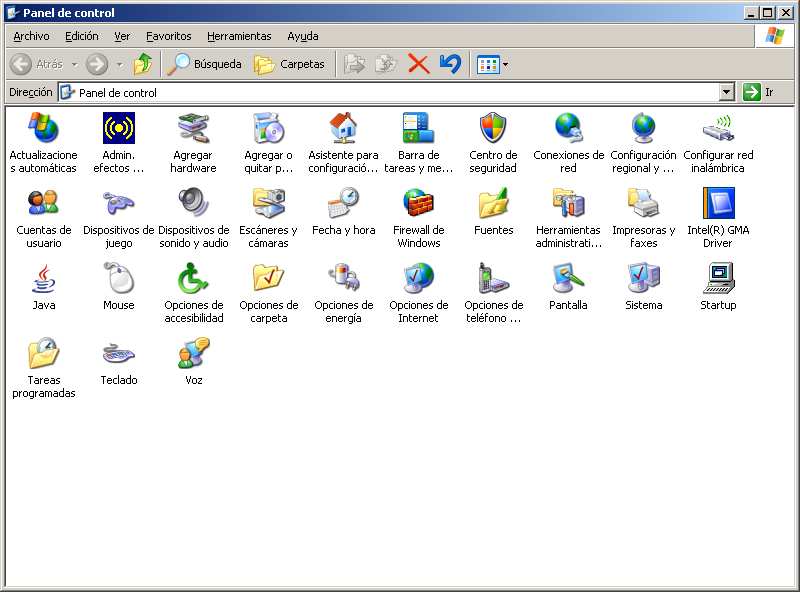
Task: Open Opciones de accesibilidad icon
Action: coord(193,279)
